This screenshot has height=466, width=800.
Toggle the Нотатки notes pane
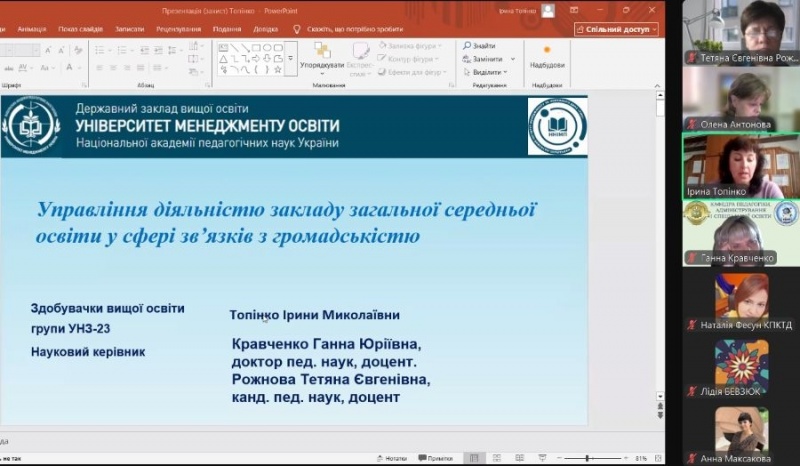point(392,458)
